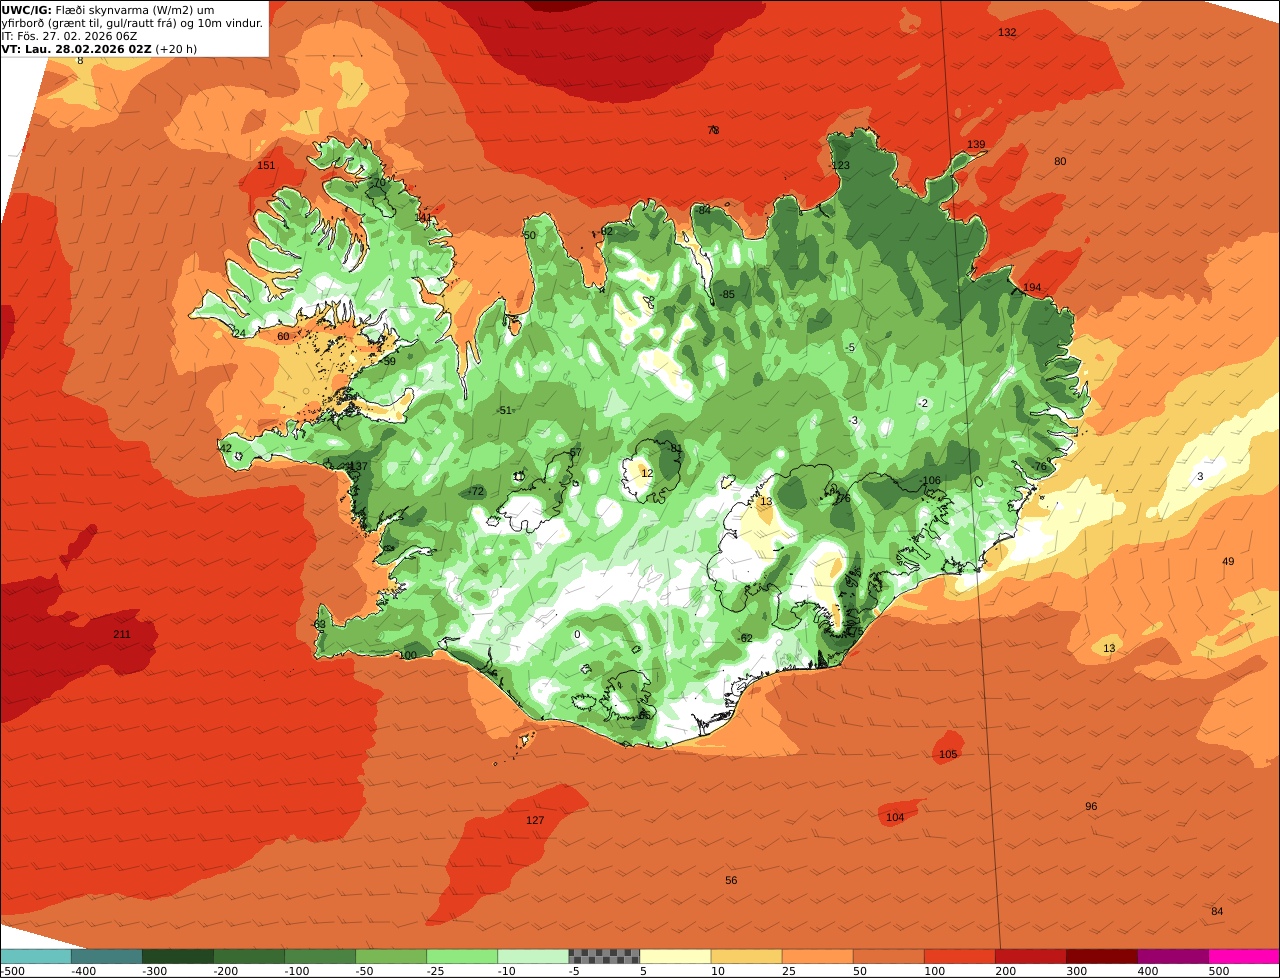Click the legend tick label 200
Screen dimensions: 1280x978
pyautogui.click(x=1006, y=971)
